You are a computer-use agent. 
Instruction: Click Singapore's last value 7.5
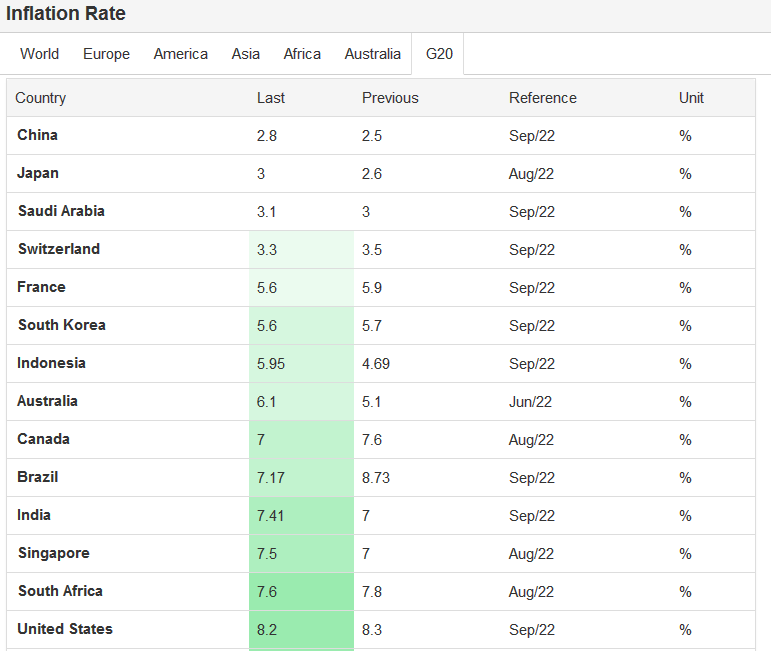point(267,554)
